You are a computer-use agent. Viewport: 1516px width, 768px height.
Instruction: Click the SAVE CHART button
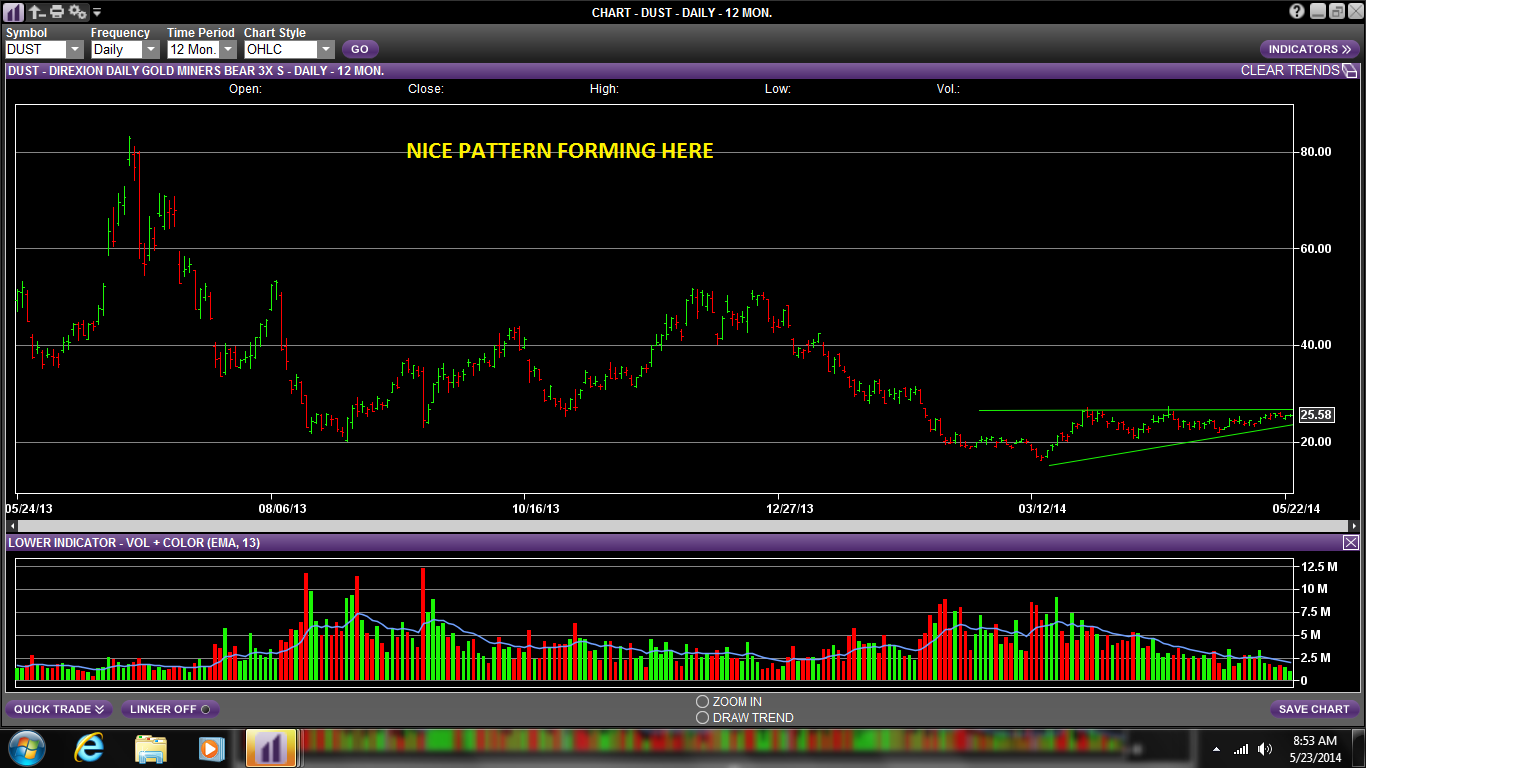point(1315,709)
